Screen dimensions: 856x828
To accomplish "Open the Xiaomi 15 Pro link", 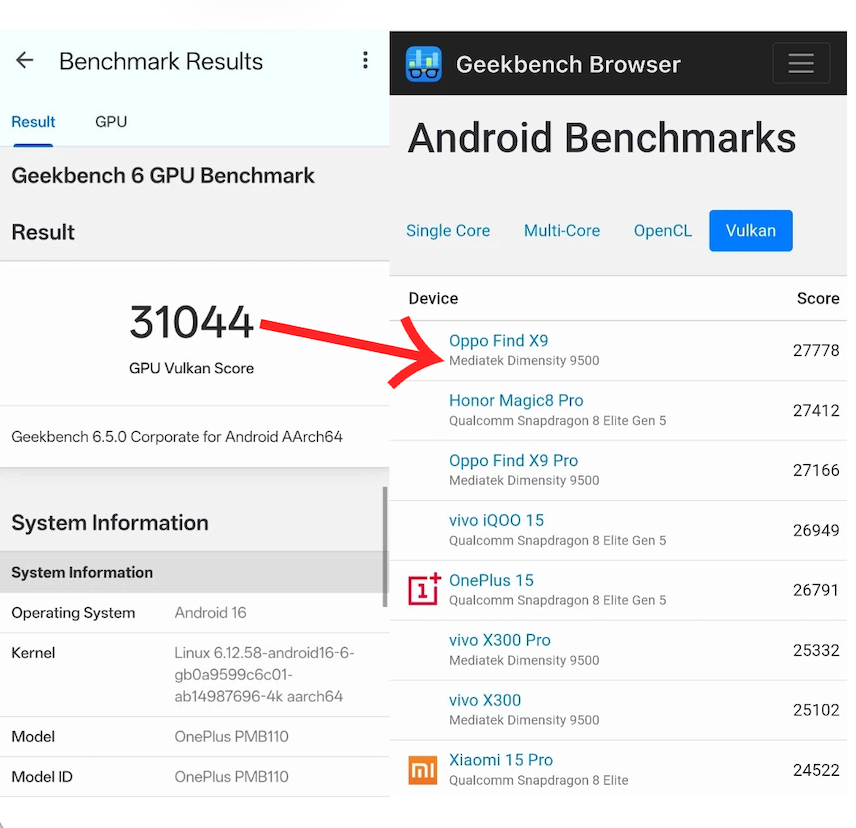I will pyautogui.click(x=501, y=760).
